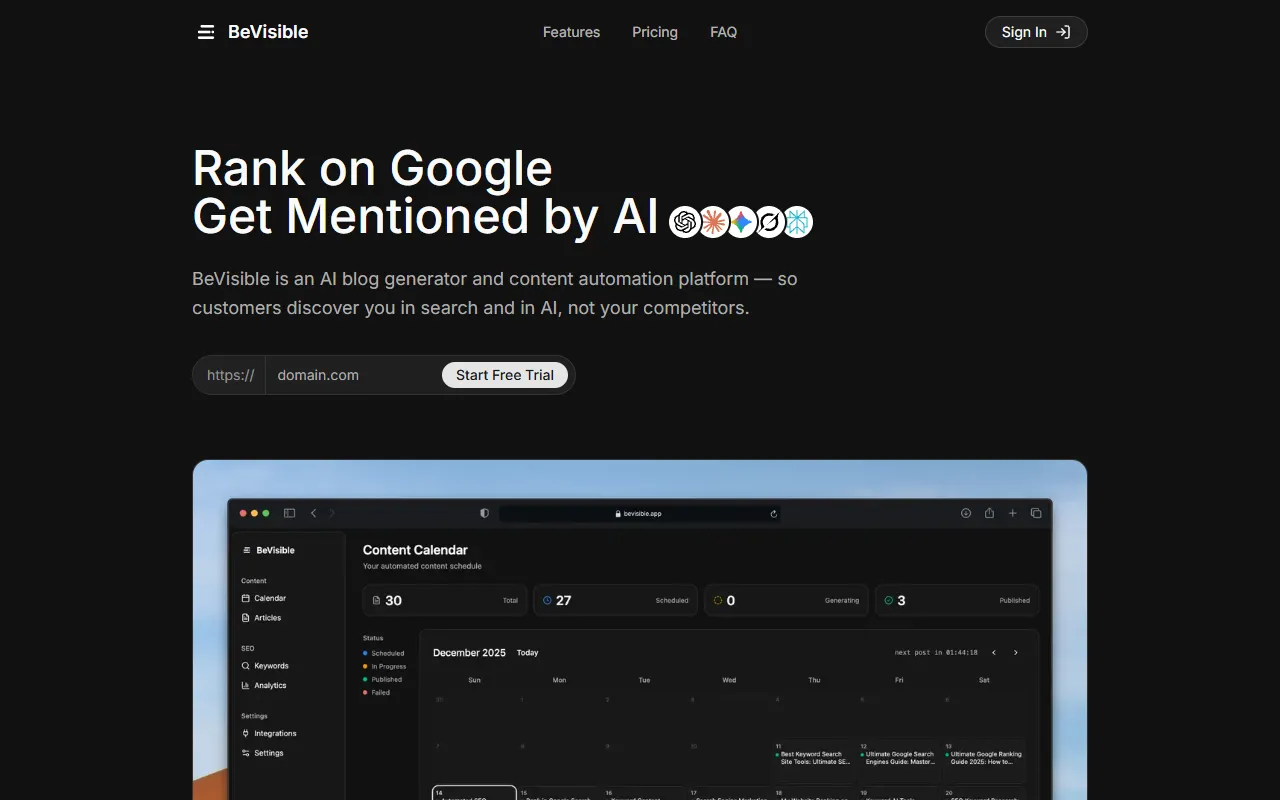
Task: Focus the domain.com input field
Action: [352, 375]
